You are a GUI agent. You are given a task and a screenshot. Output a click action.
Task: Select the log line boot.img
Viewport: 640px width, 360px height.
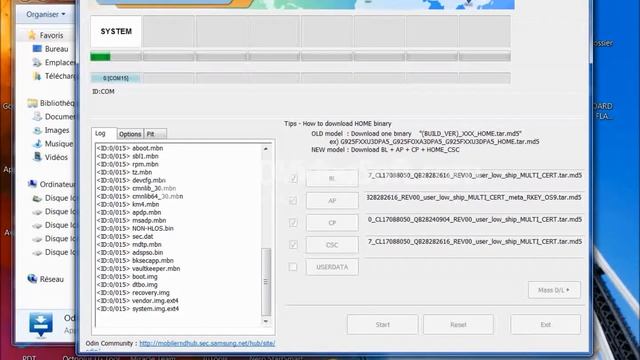(127, 276)
